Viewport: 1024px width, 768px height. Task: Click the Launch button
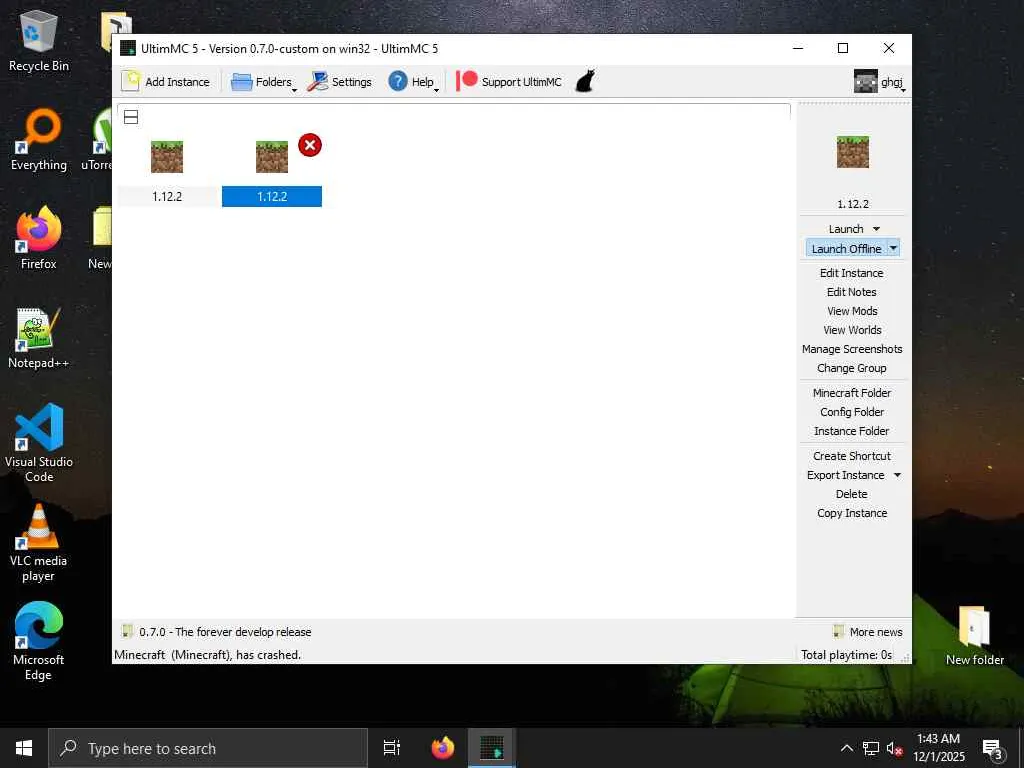pos(846,229)
